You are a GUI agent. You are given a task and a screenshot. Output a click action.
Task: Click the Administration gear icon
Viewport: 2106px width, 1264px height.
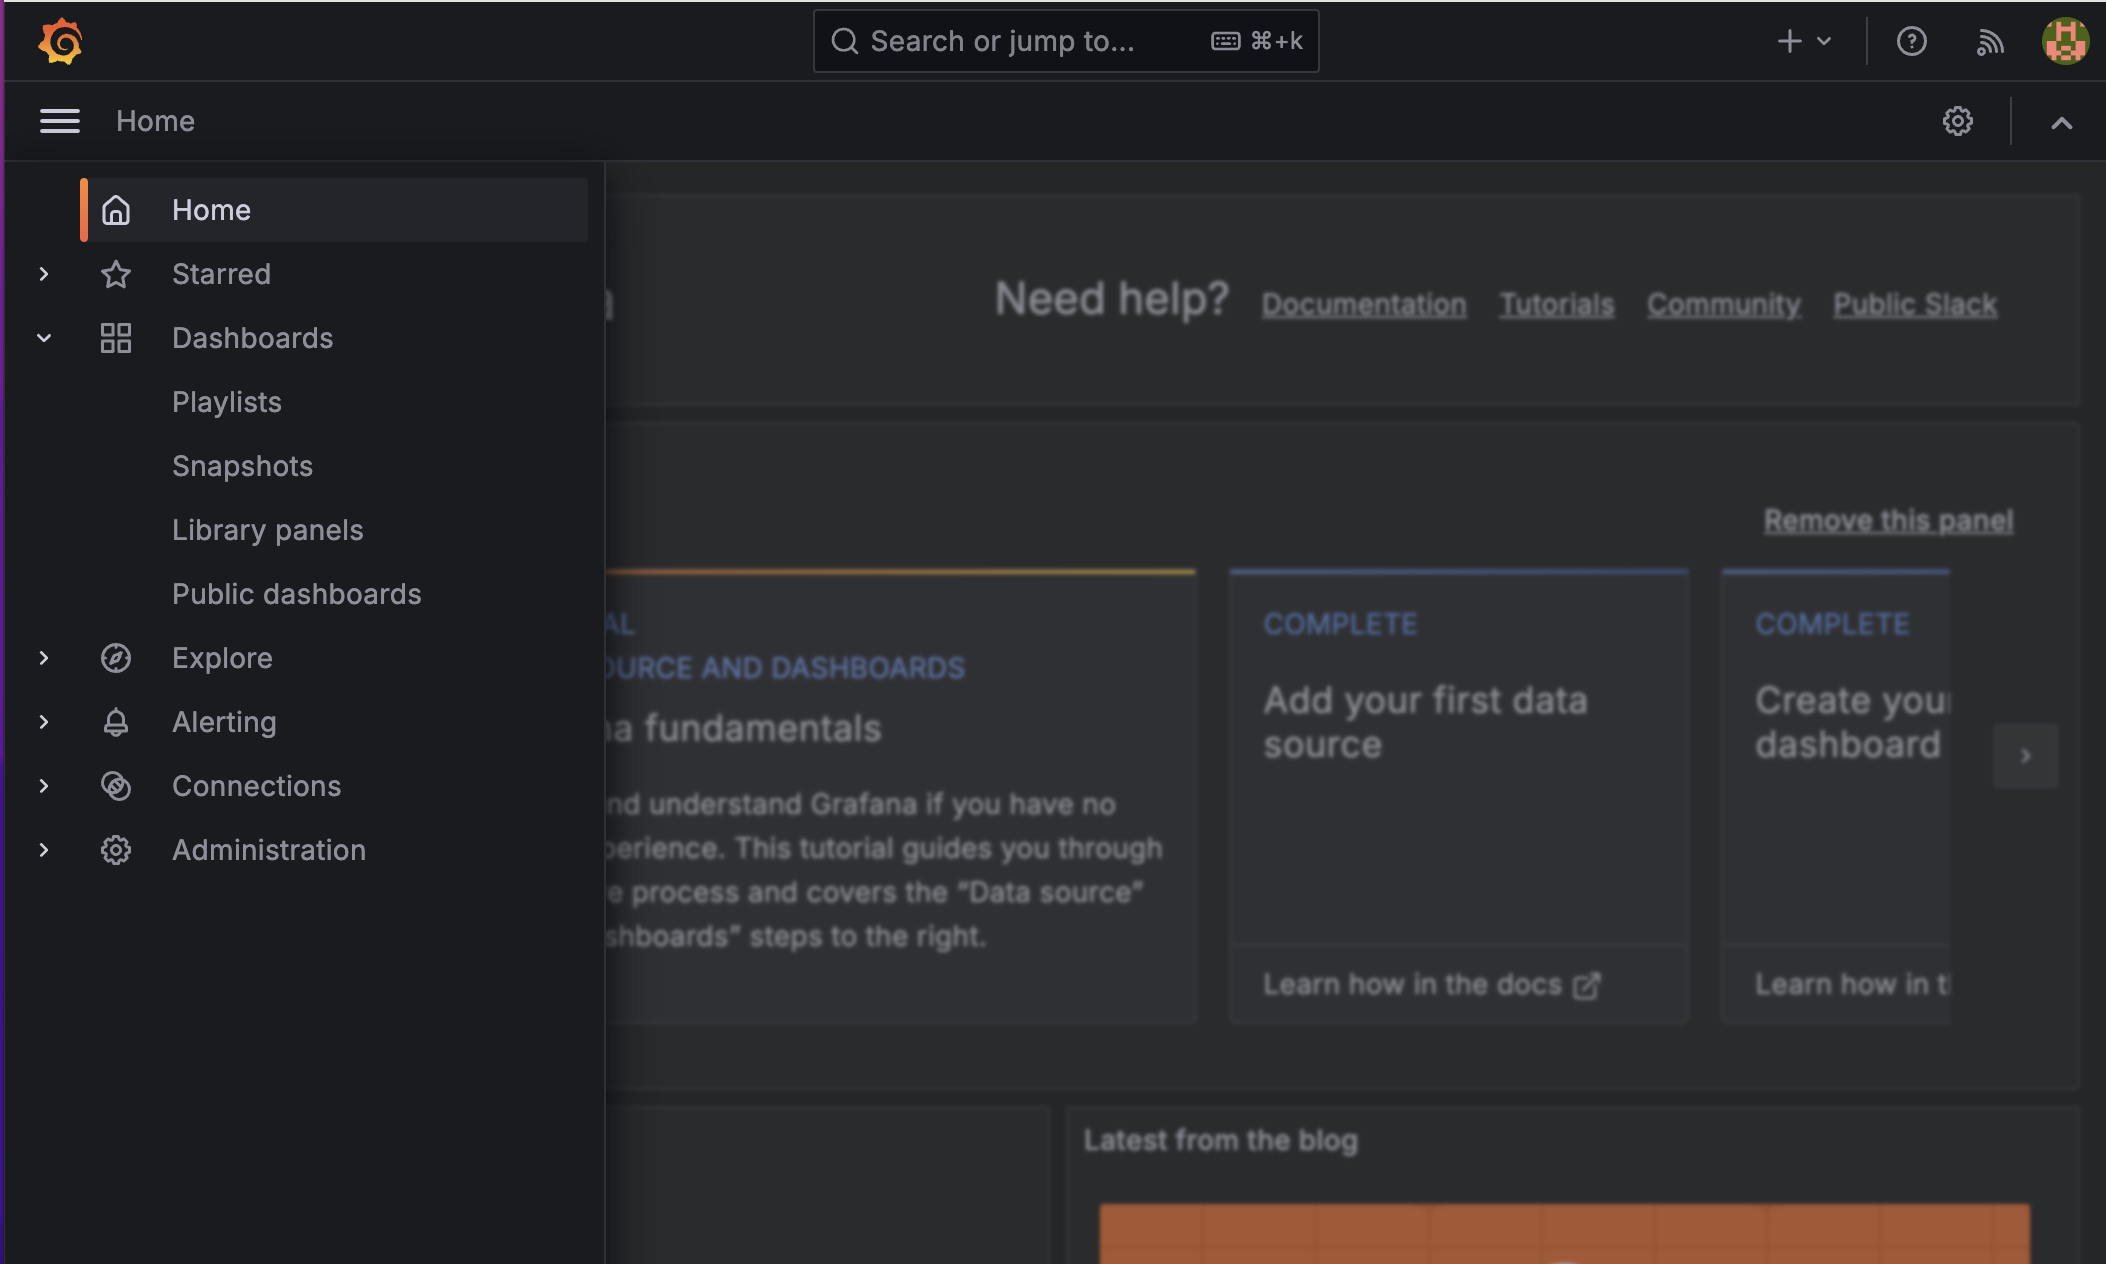point(116,850)
